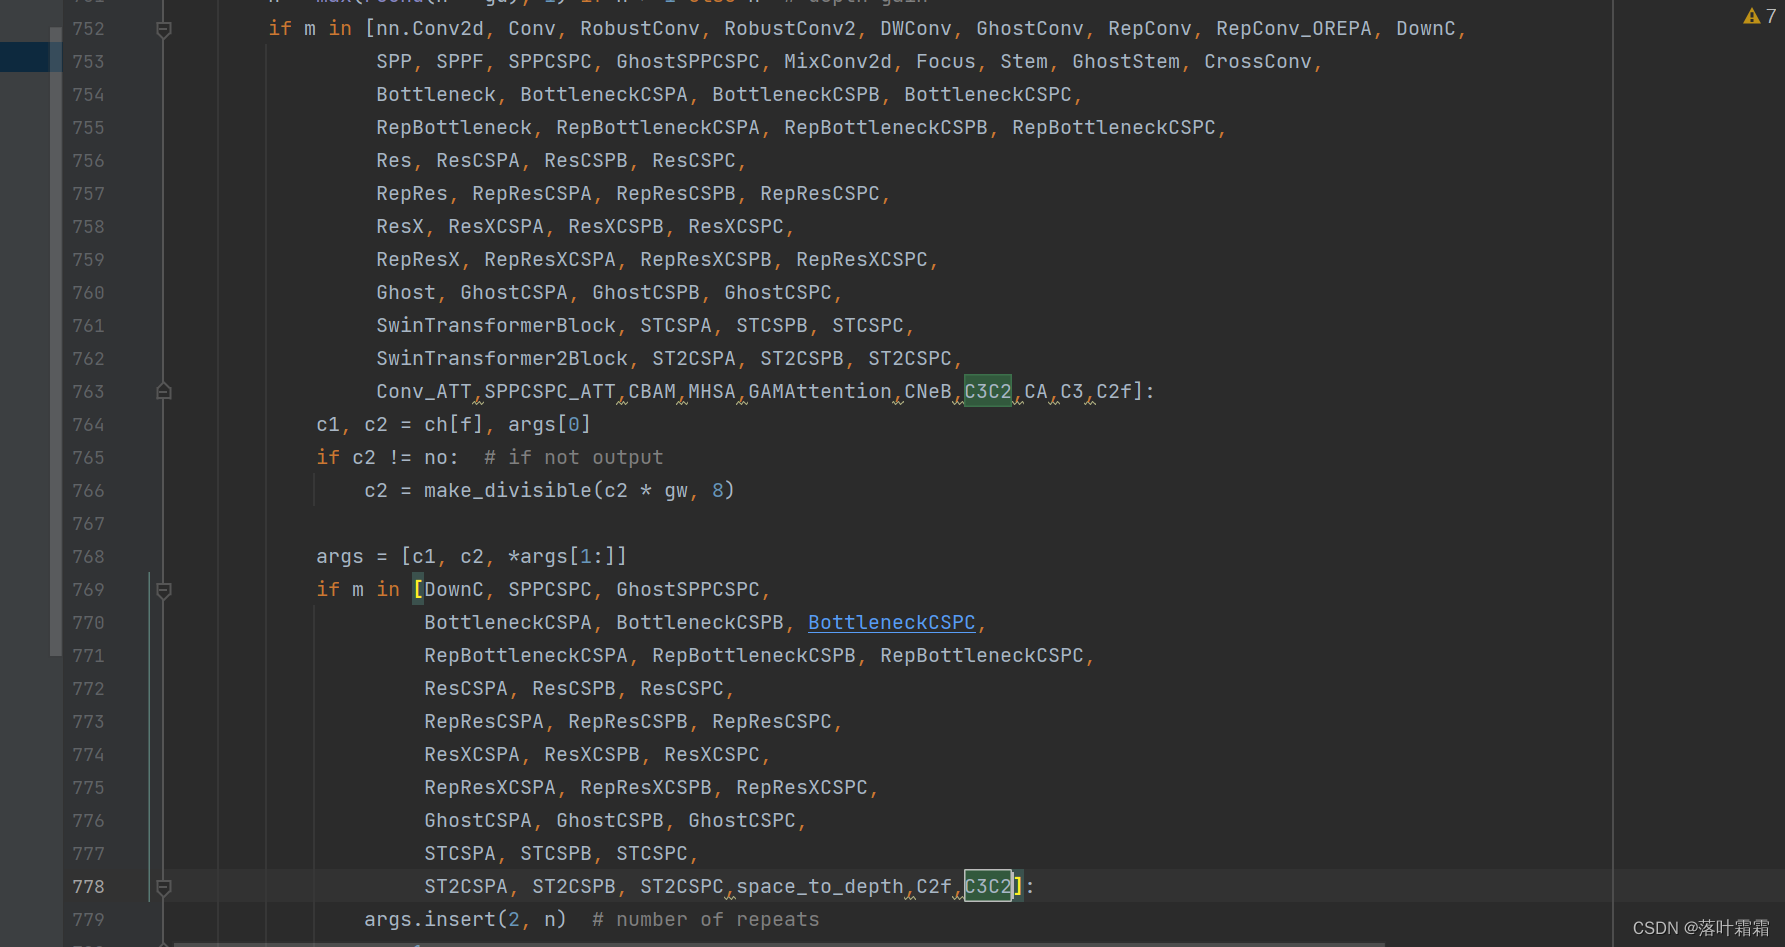
Task: Click line number 752 in the gutter
Action: point(88,29)
